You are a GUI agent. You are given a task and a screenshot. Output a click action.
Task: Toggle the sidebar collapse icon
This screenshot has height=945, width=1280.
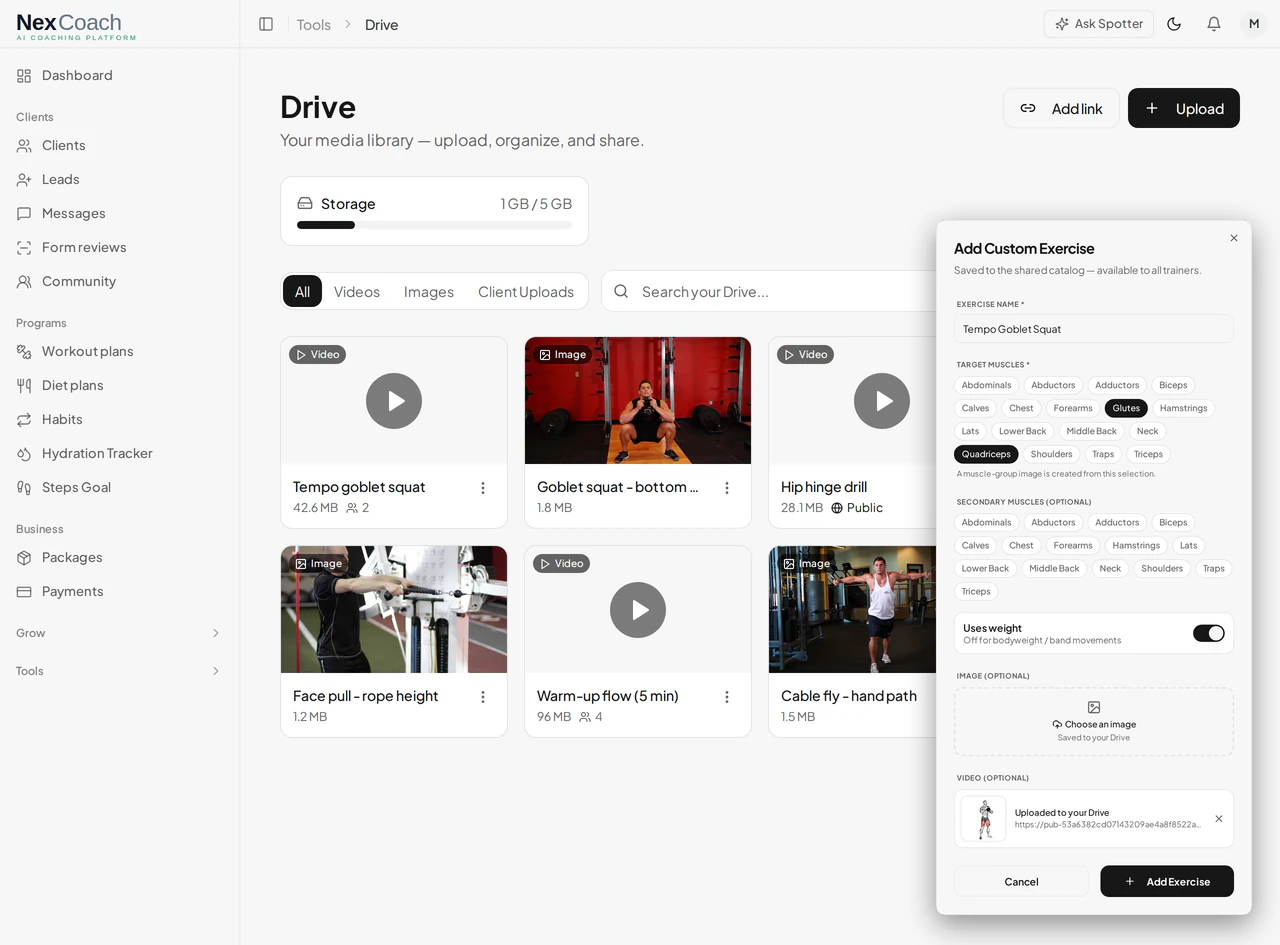click(266, 24)
